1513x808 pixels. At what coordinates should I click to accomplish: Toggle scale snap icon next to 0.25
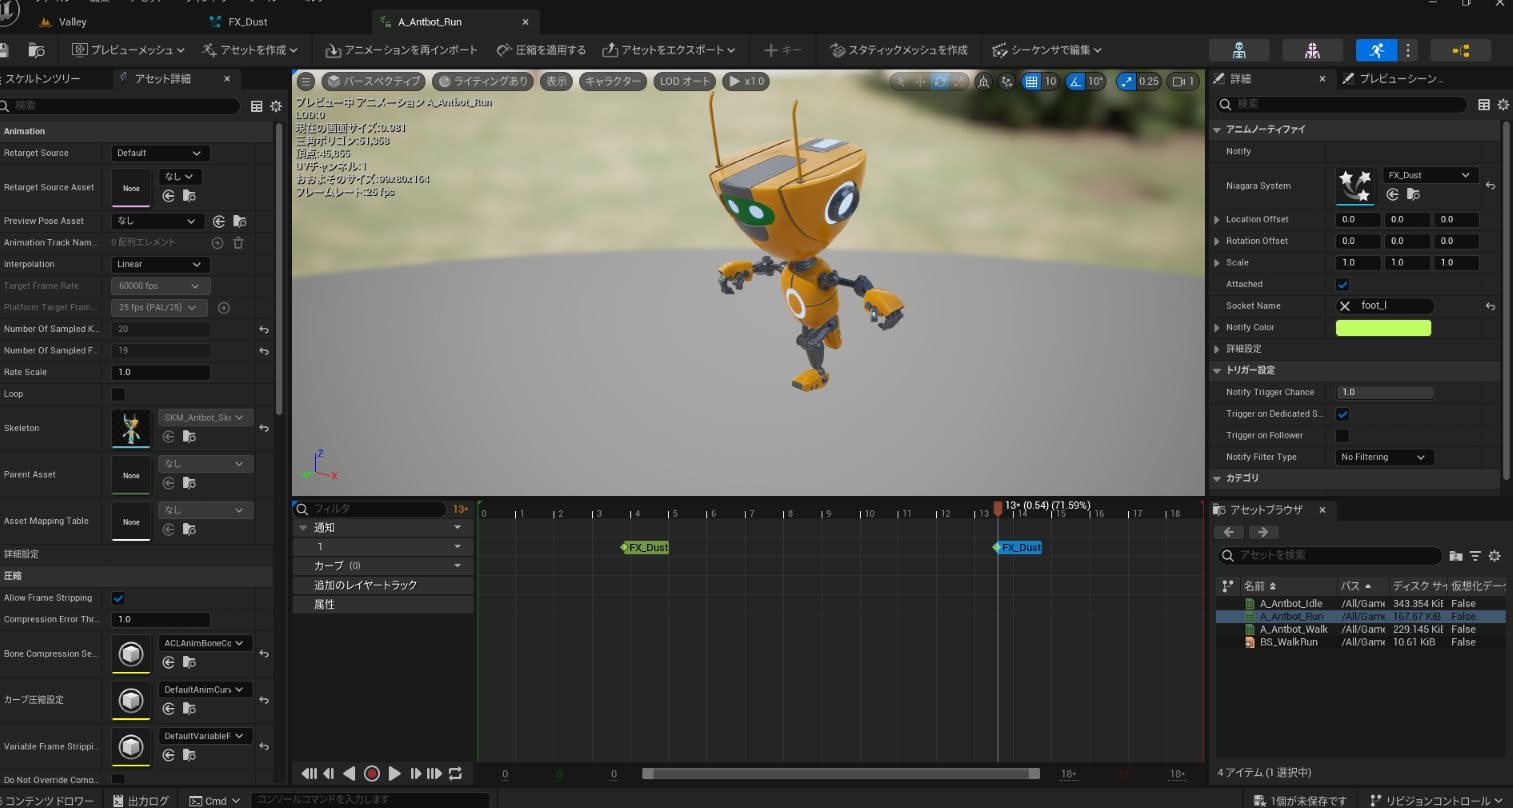pos(1127,82)
